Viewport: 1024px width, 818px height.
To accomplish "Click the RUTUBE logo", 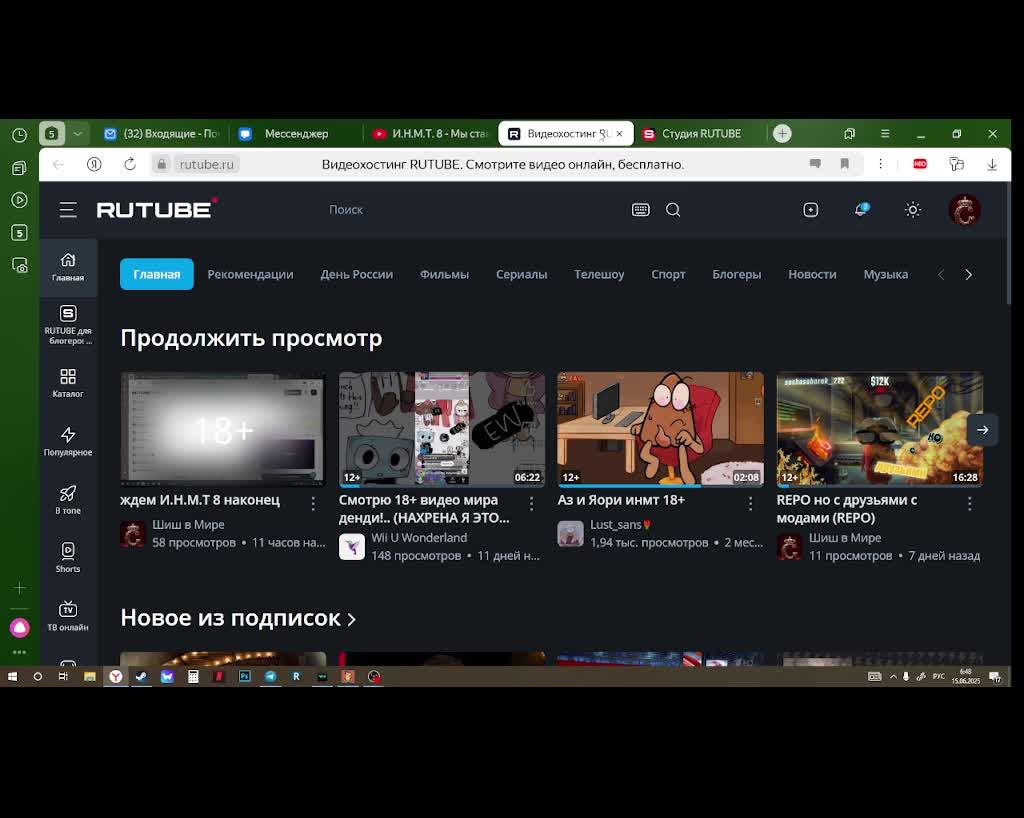I will pyautogui.click(x=157, y=209).
